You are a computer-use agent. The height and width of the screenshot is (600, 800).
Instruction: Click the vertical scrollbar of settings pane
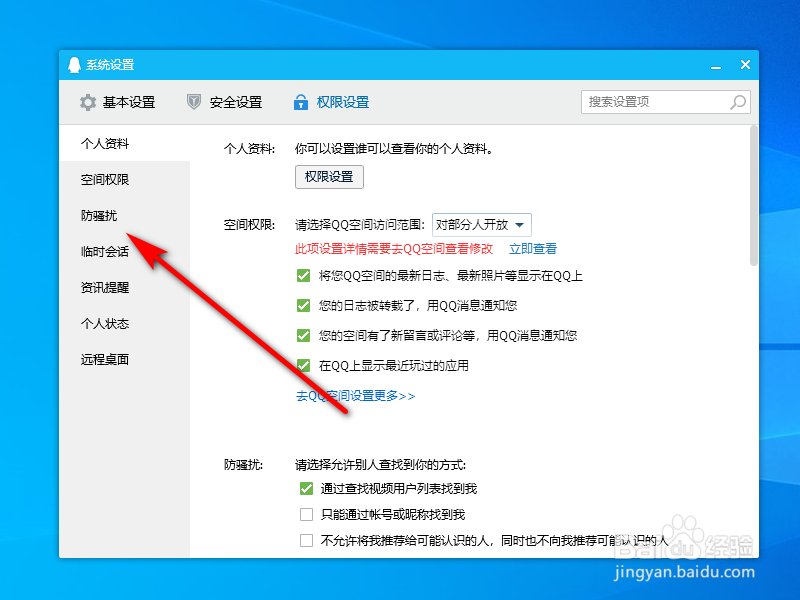click(754, 196)
